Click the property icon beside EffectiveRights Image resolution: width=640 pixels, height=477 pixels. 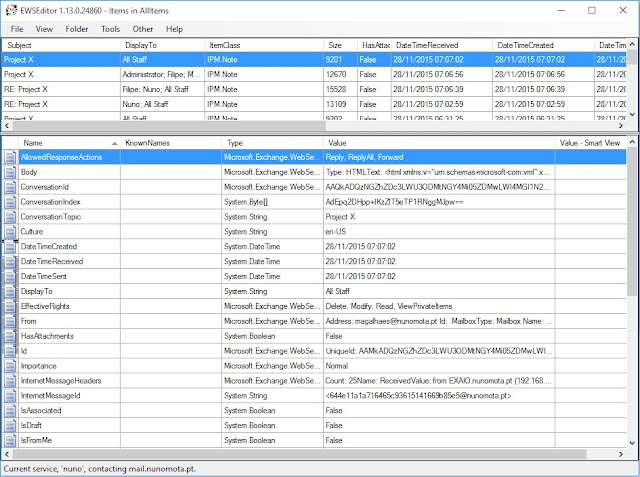(10, 306)
